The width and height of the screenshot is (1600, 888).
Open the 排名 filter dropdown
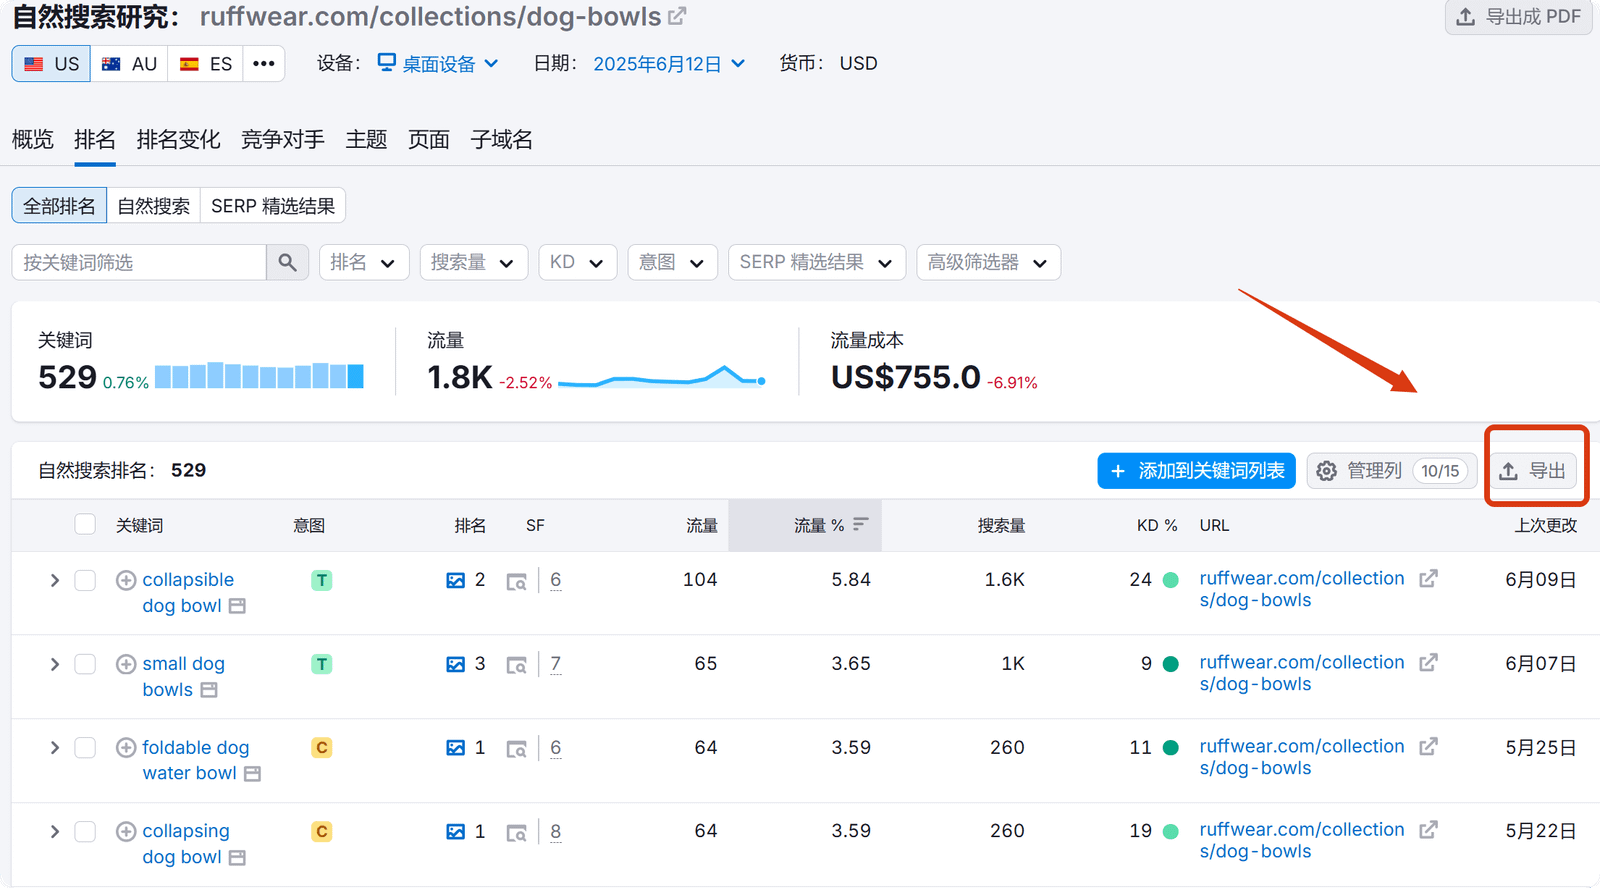pyautogui.click(x=364, y=262)
